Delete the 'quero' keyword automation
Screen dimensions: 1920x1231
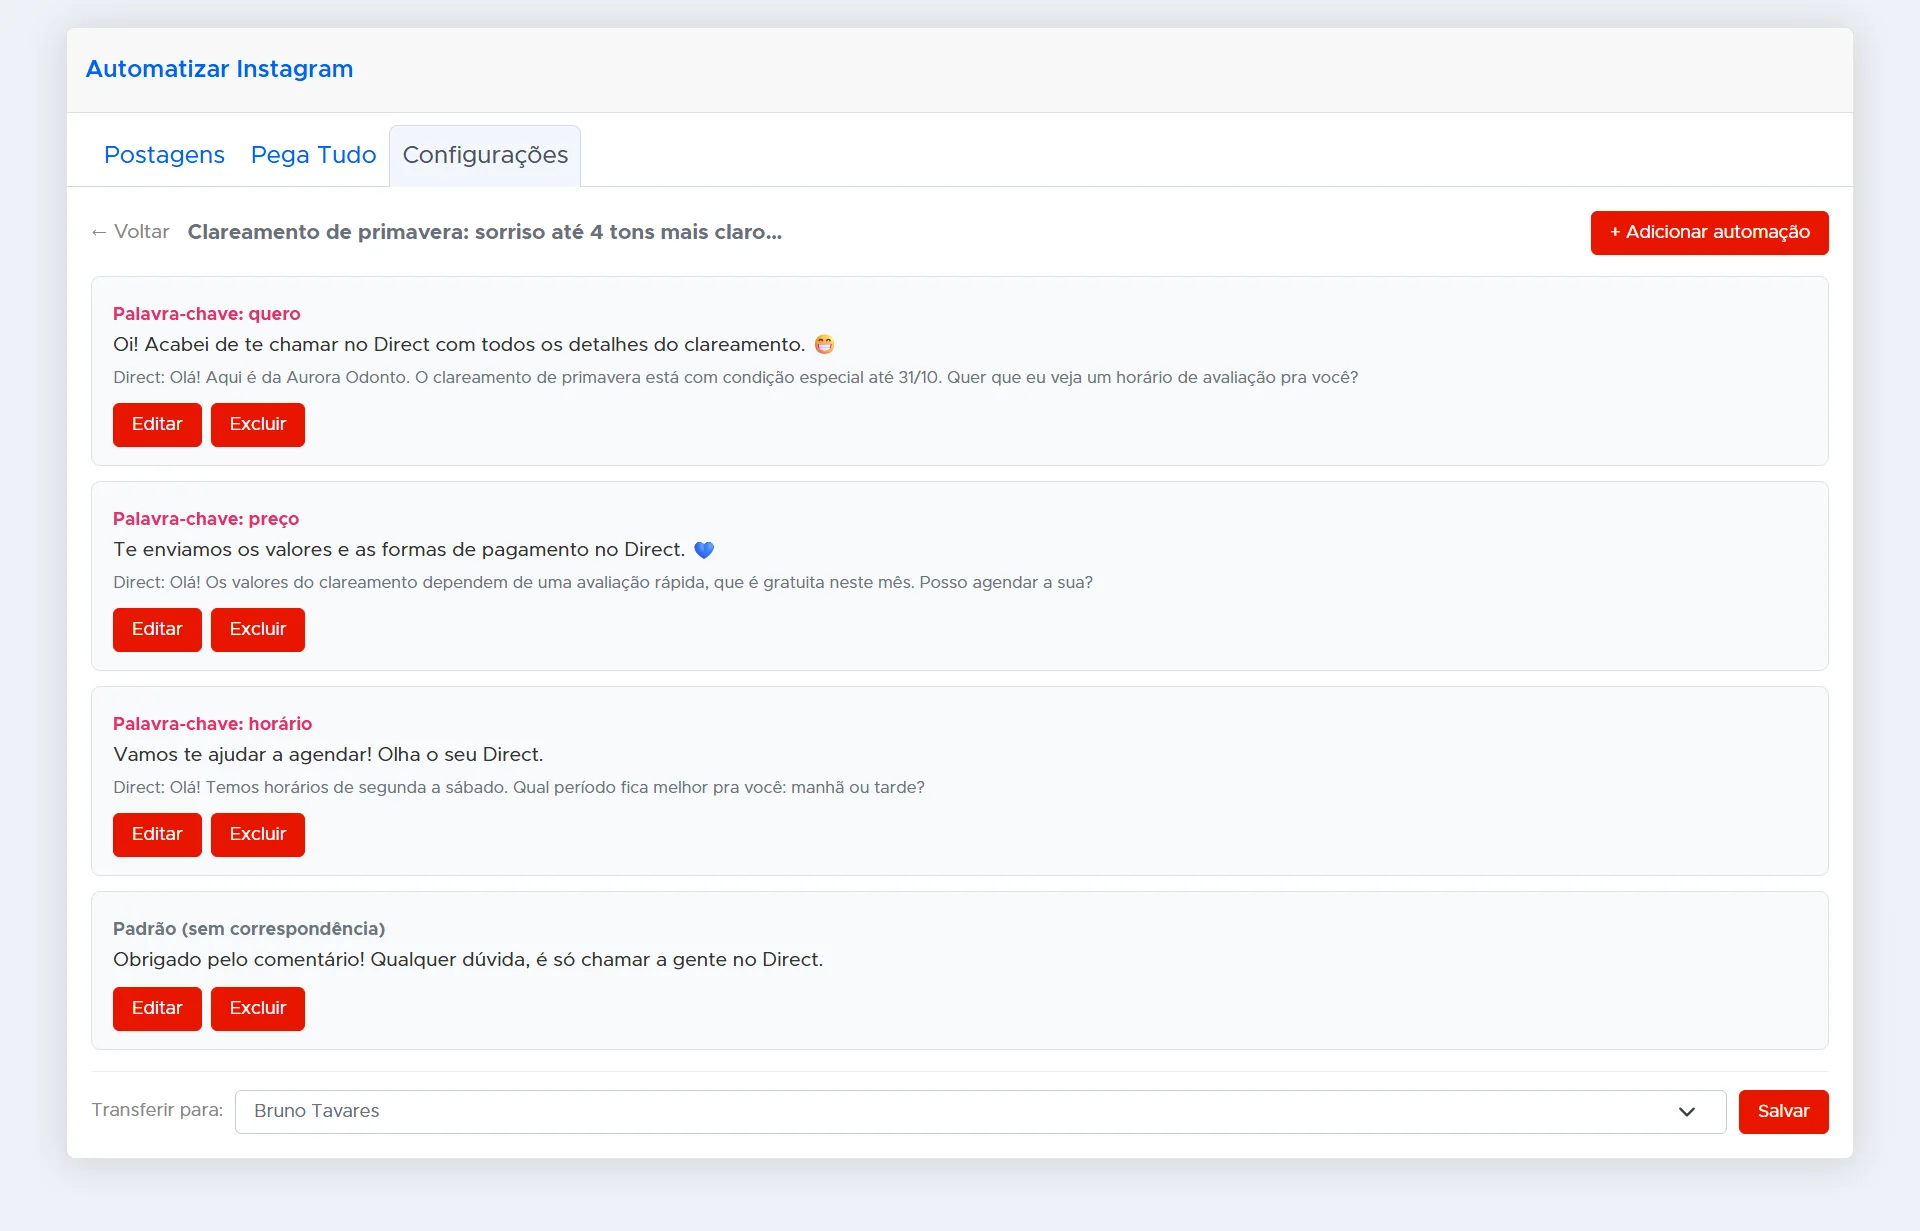[x=257, y=424]
